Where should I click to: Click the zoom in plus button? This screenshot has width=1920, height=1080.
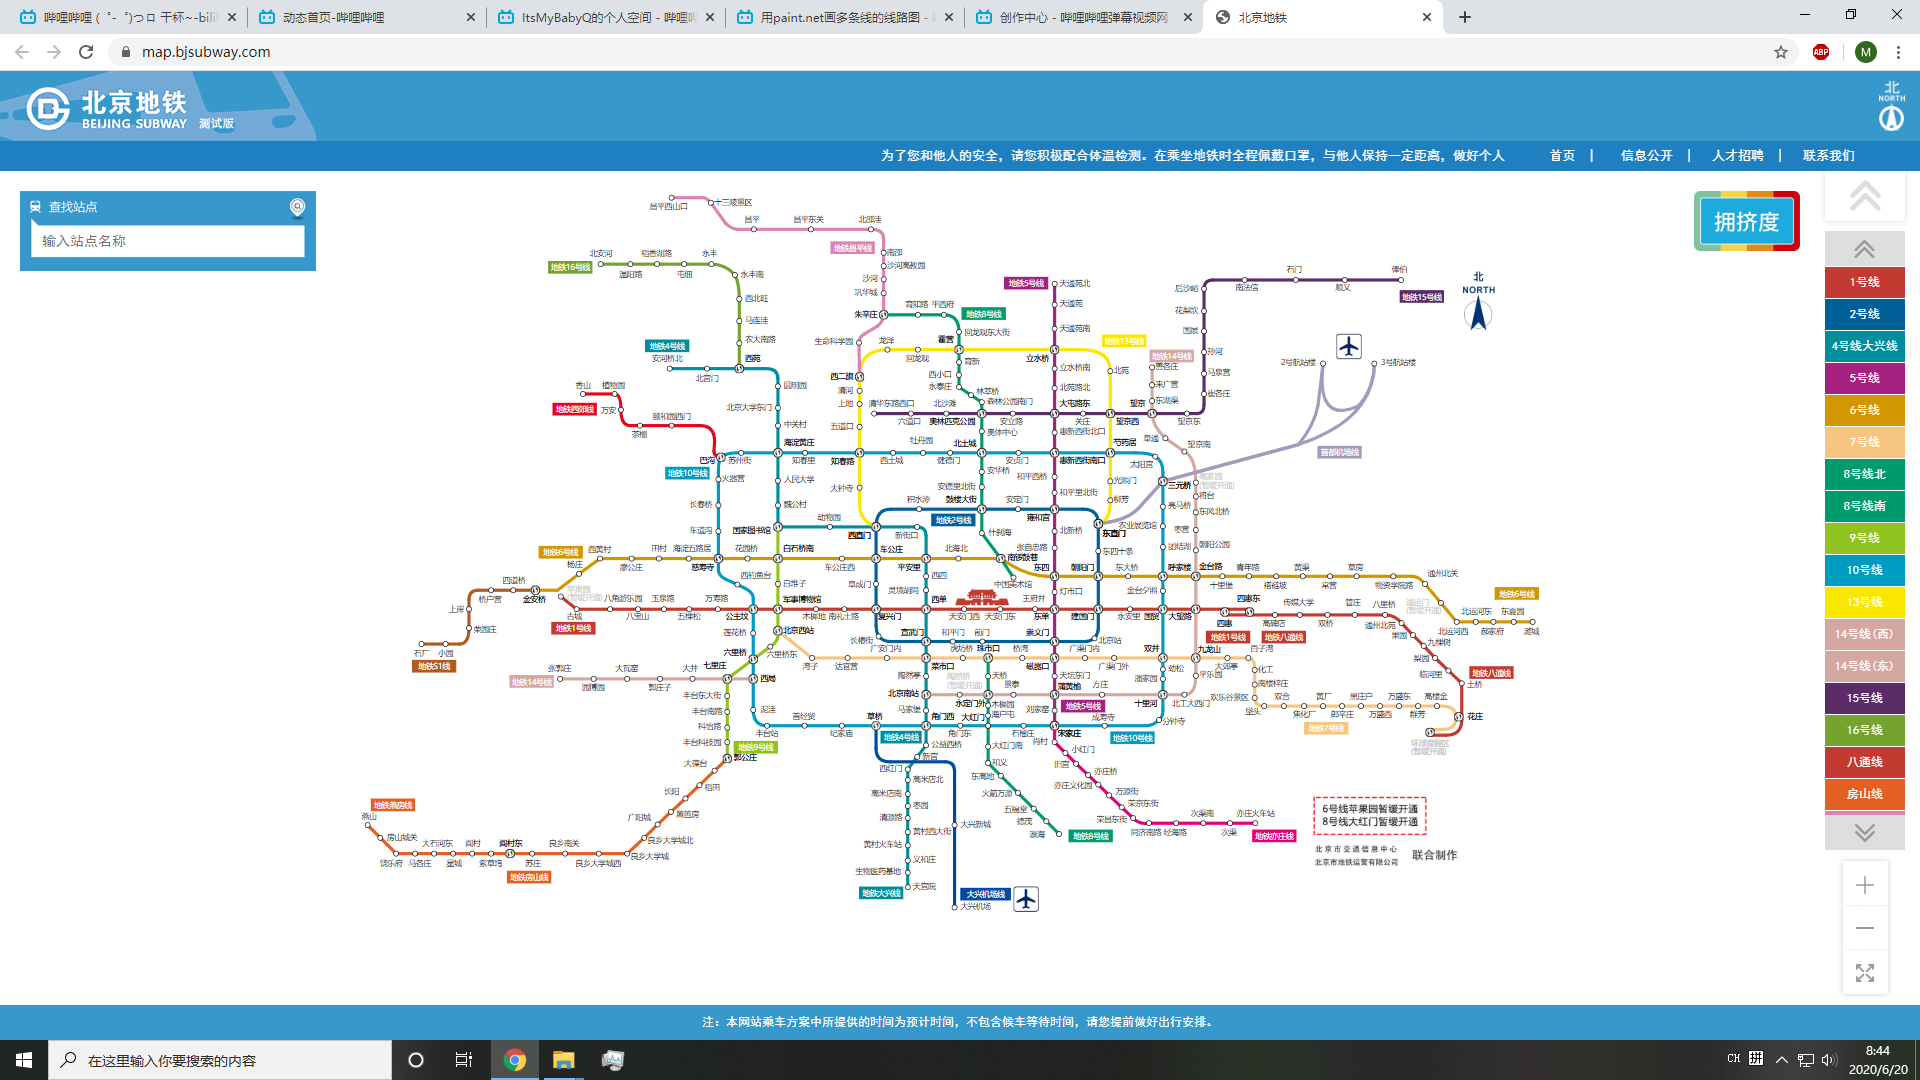(1865, 885)
